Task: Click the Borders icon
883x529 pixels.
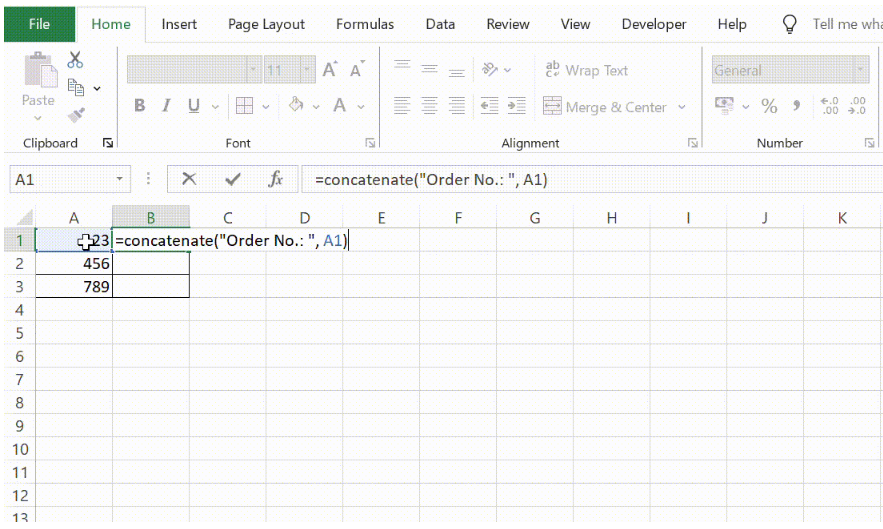Action: [x=244, y=105]
